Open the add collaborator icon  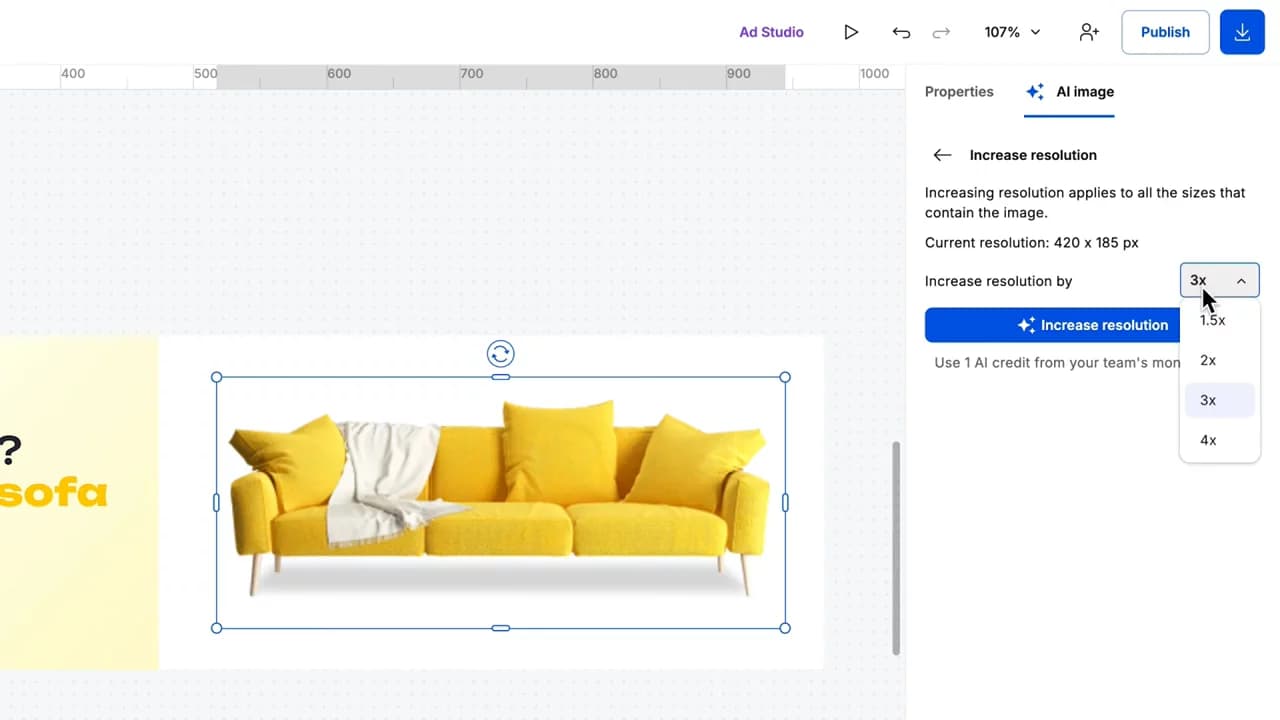pos(1089,32)
